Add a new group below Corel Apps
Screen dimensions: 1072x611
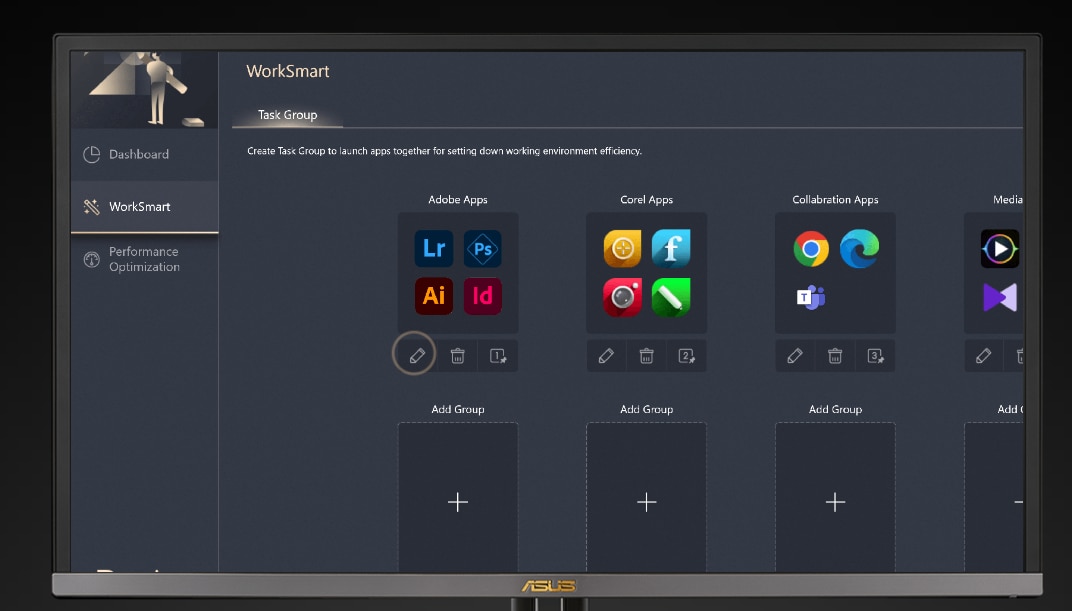(646, 502)
